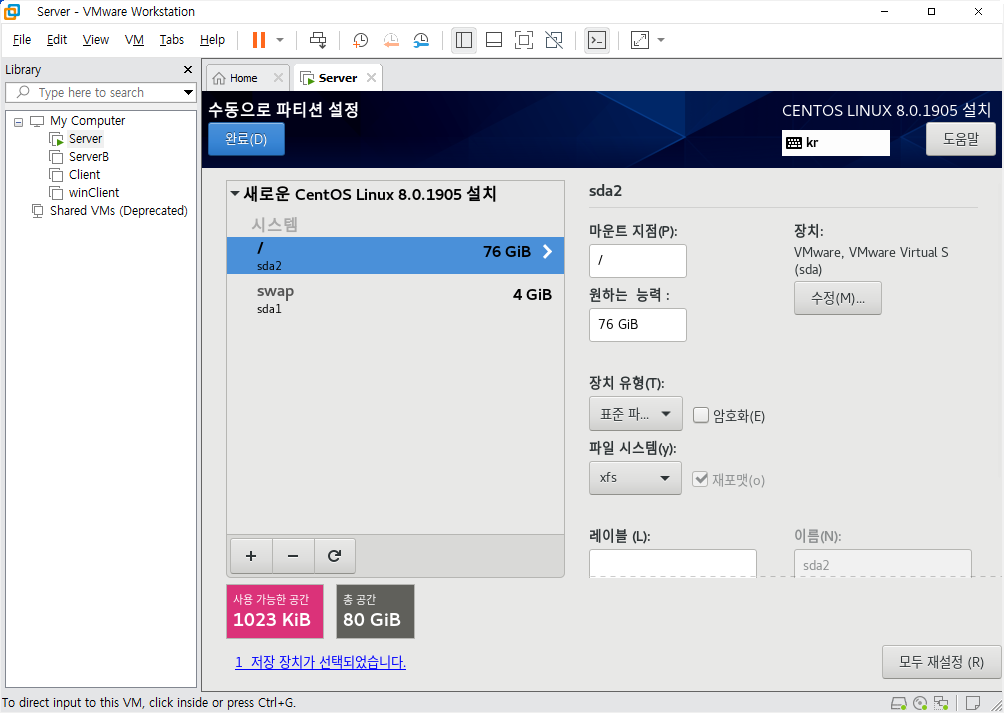
Task: Click the 도움말 help button
Action: click(x=960, y=139)
